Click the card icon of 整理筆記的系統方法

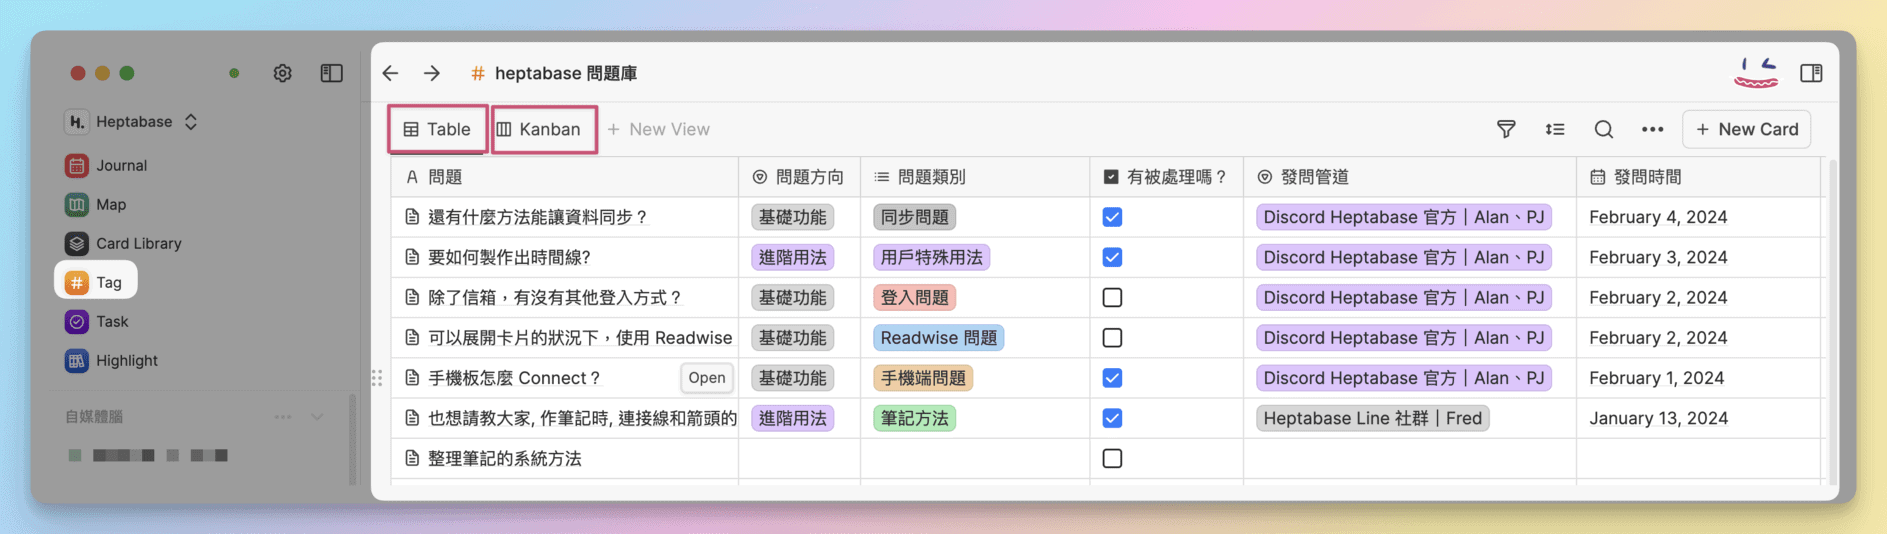point(412,458)
